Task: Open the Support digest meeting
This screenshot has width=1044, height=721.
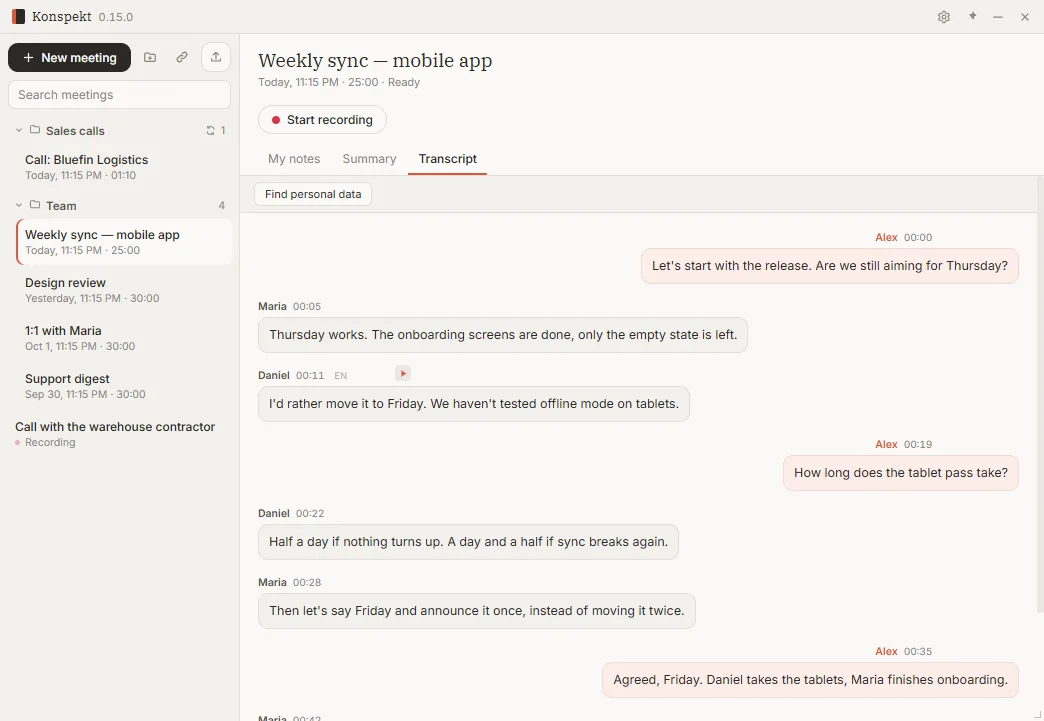Action: point(124,386)
